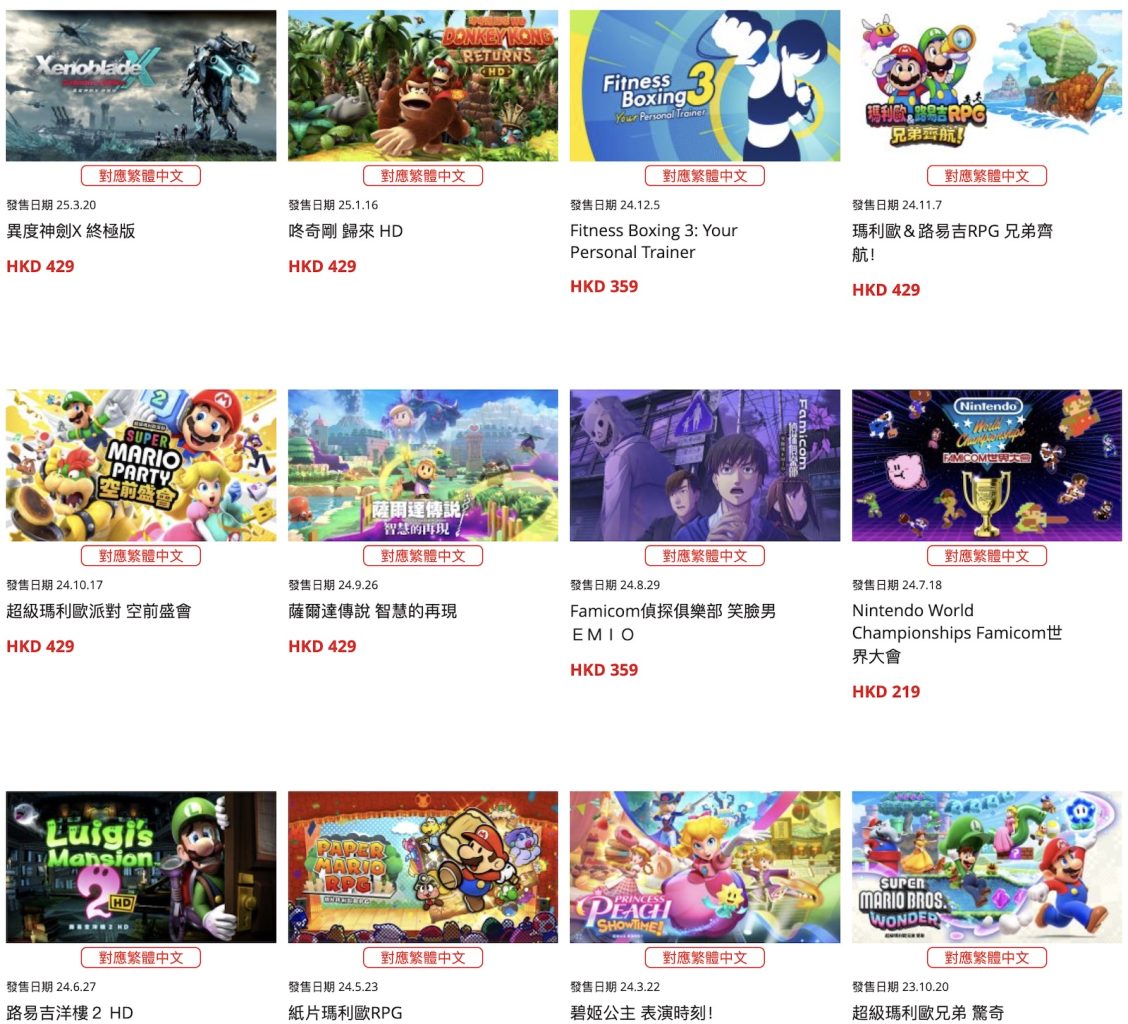This screenshot has width=1128, height=1024.
Task: Open the Nintendo World Championships cover image
Action: click(x=987, y=465)
